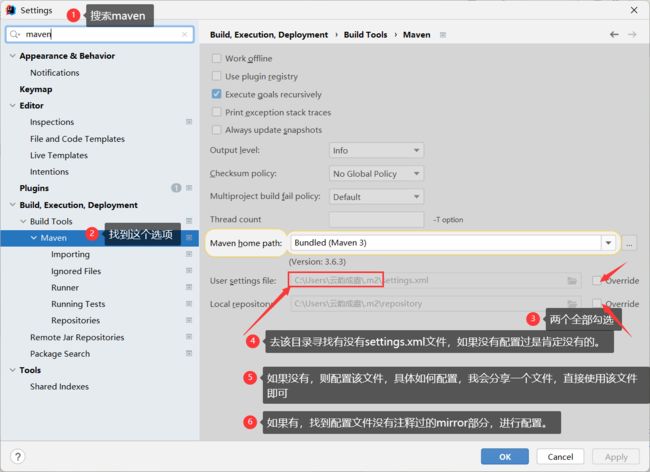Screen dimensions: 650x472
Task: Go forward with the right arrow
Action: tap(632, 34)
